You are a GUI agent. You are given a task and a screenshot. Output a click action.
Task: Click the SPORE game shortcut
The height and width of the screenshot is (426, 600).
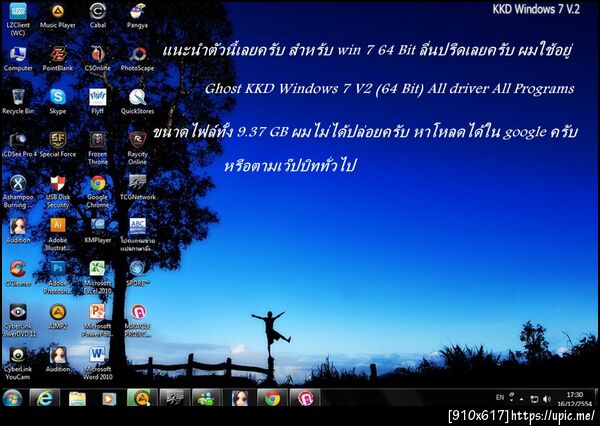[137, 274]
